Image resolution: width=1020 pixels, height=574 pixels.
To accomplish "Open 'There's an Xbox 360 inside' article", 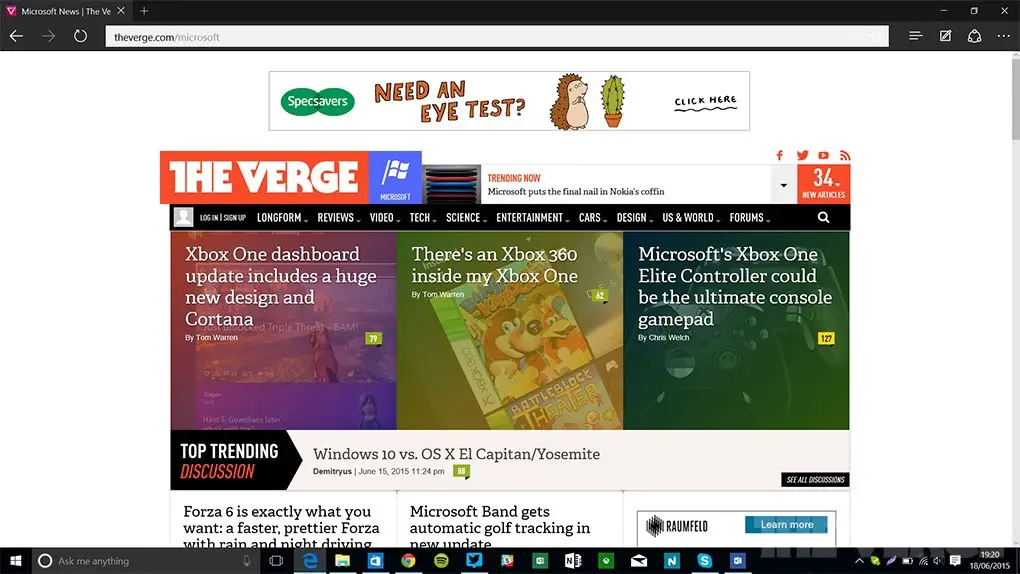I will [494, 265].
